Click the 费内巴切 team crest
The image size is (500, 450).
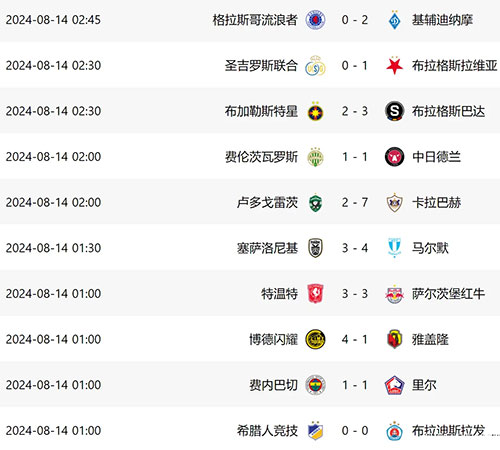pyautogui.click(x=315, y=385)
